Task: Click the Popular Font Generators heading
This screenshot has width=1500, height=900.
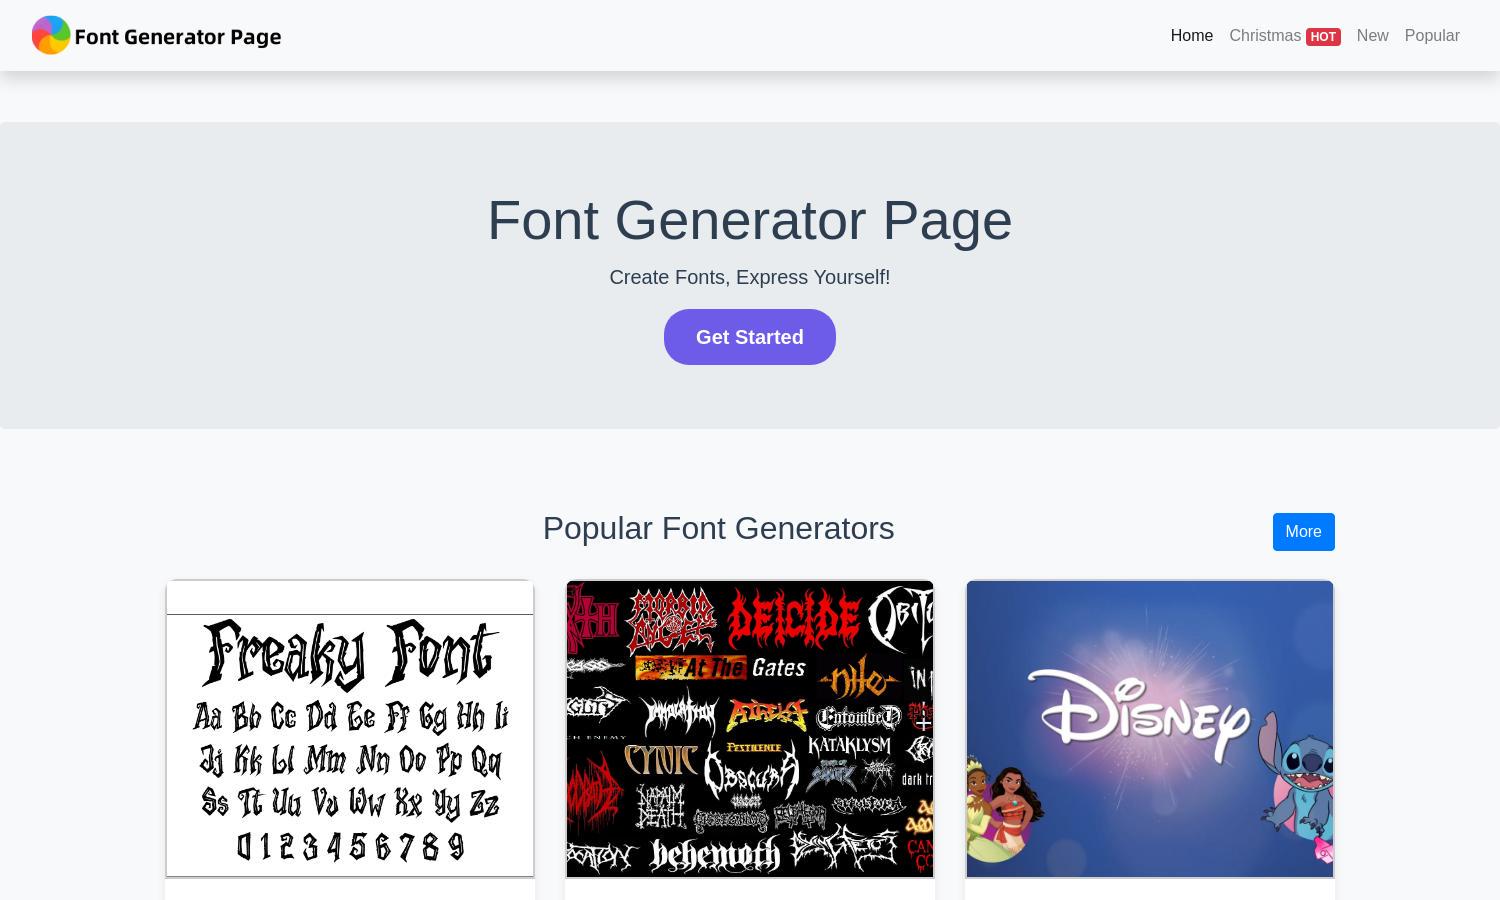Action: pyautogui.click(x=718, y=528)
